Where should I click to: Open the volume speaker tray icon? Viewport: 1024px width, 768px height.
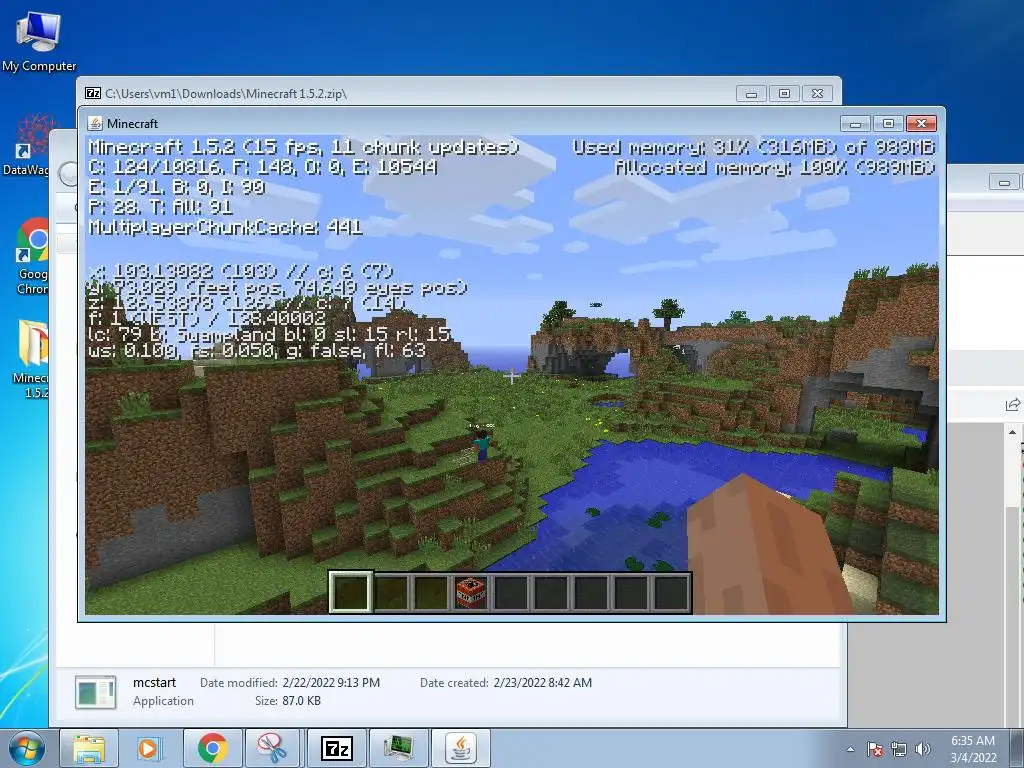923,749
